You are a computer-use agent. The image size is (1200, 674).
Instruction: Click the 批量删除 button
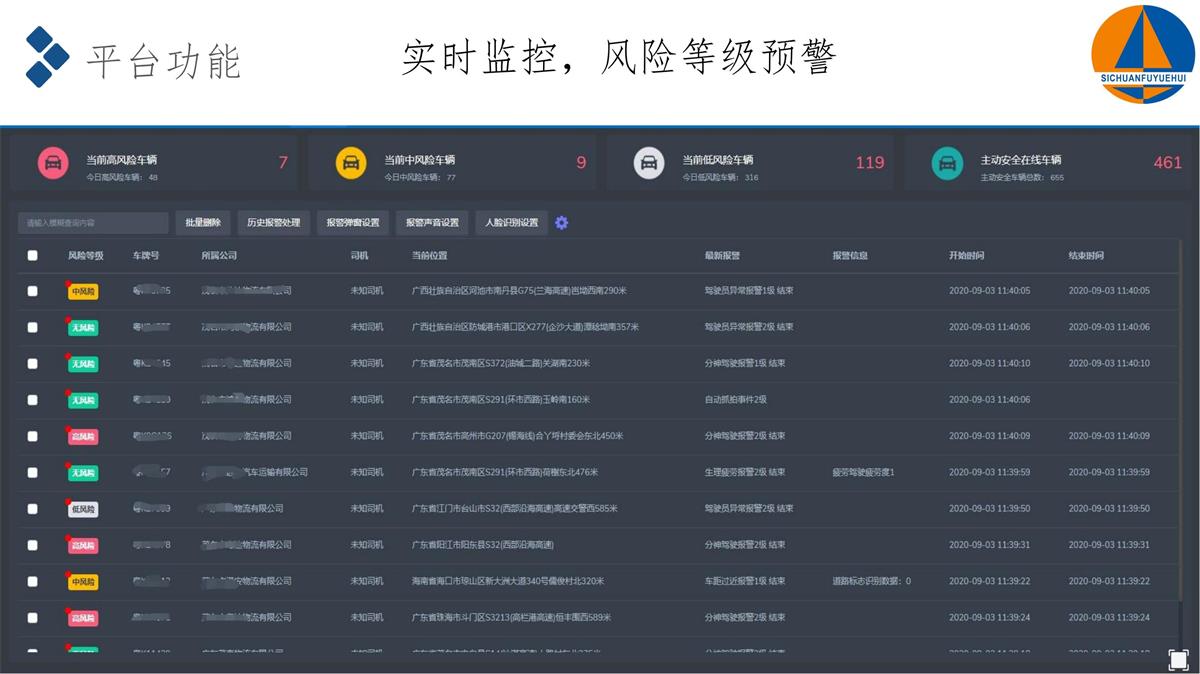203,223
